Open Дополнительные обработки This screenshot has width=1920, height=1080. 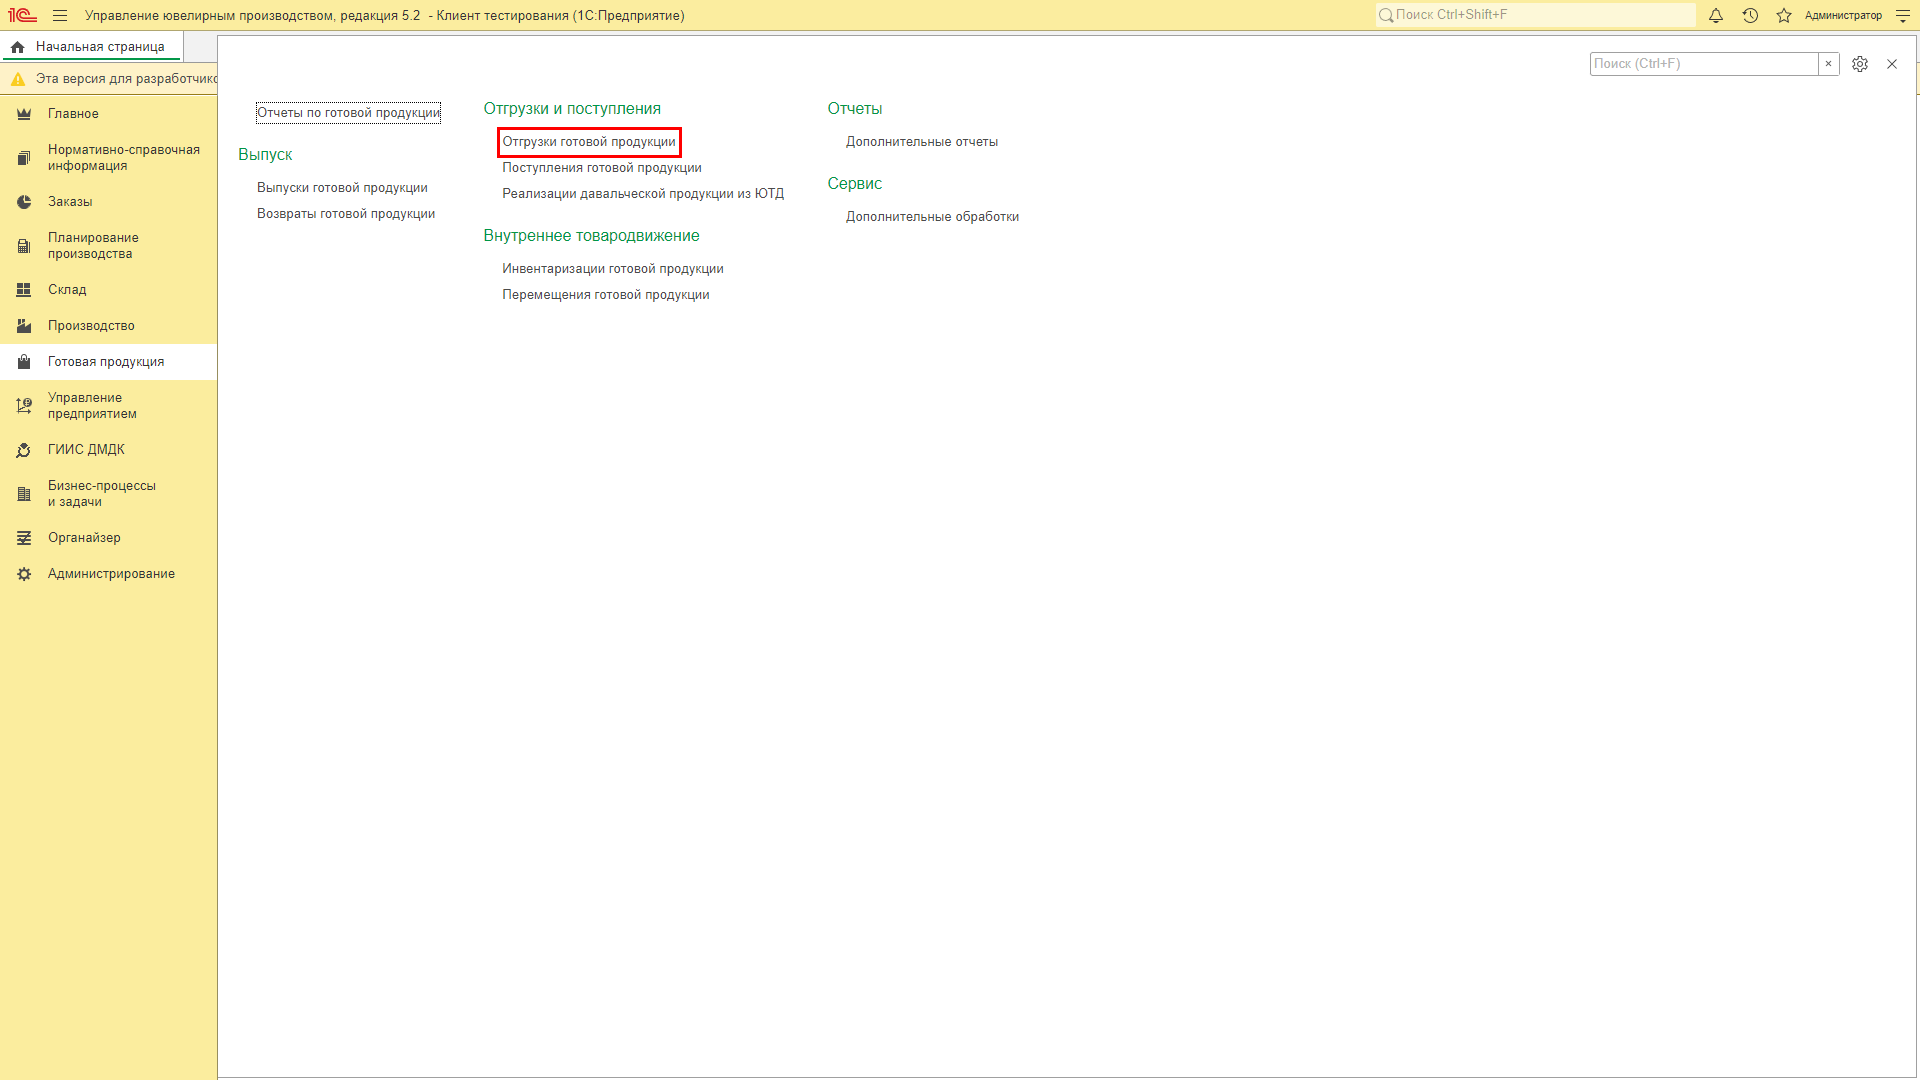933,217
